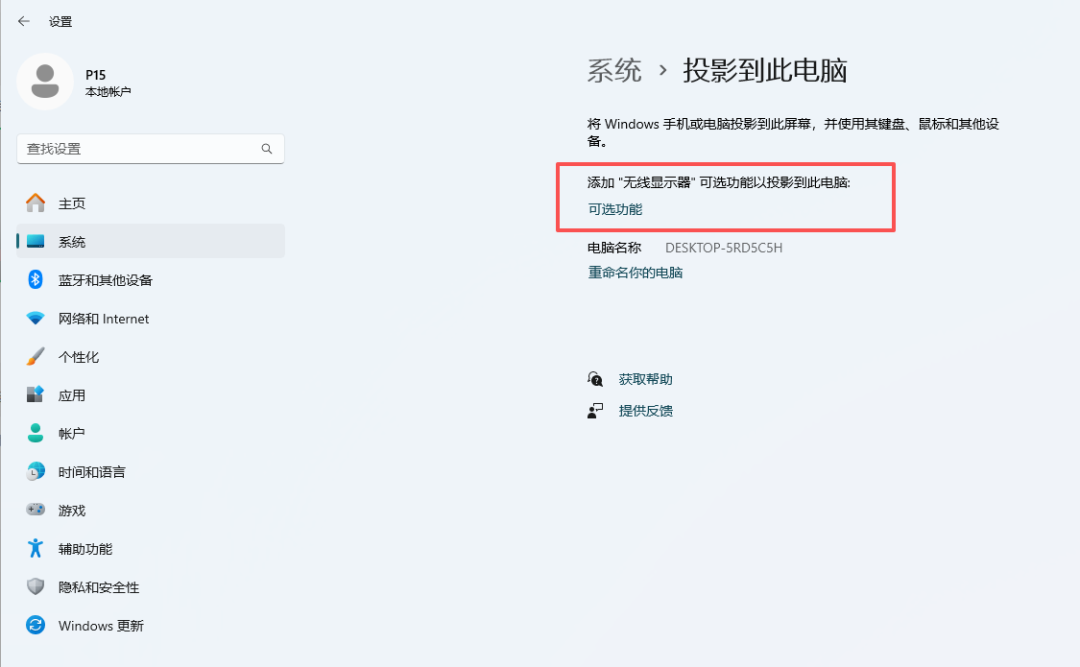Open 应用 settings
1080x667 pixels.
click(x=150, y=395)
